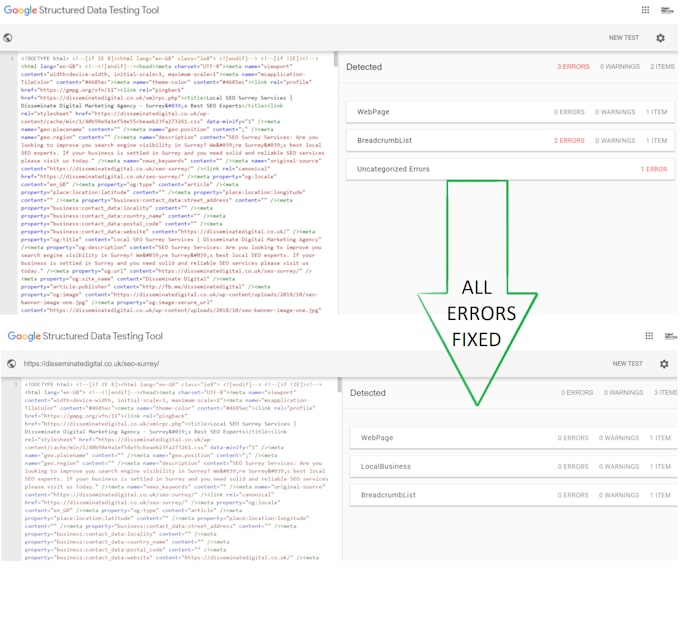Image resolution: width=680 pixels, height=638 pixels.
Task: Click lower code pane scrollbar thumb
Action: click(340, 385)
